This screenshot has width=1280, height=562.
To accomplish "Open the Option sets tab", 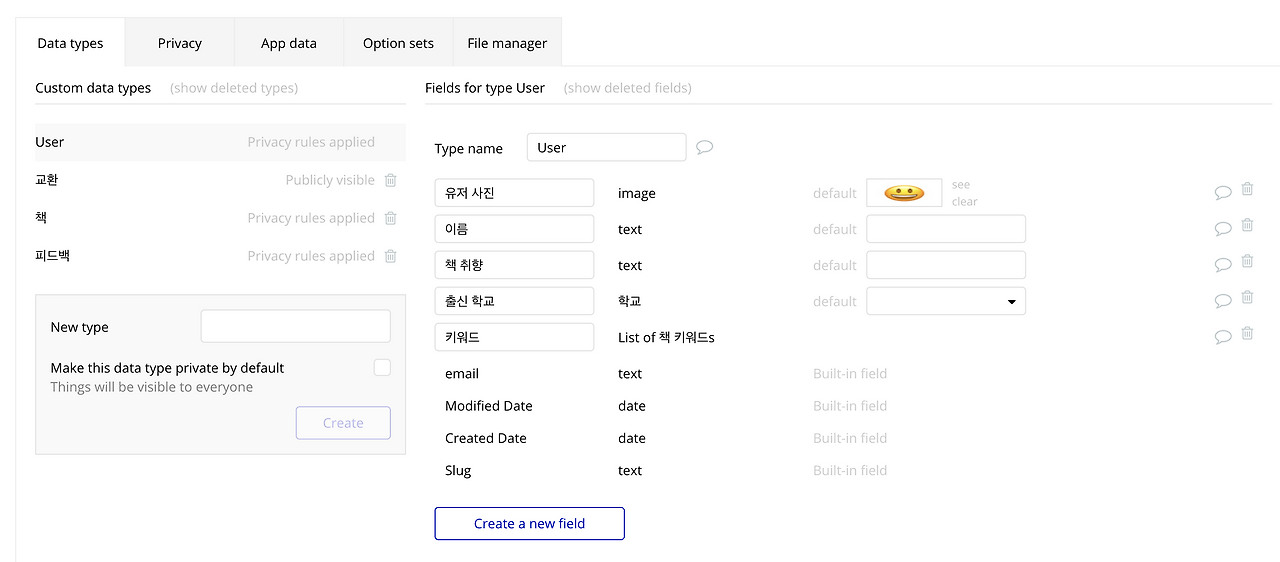I will coord(398,43).
